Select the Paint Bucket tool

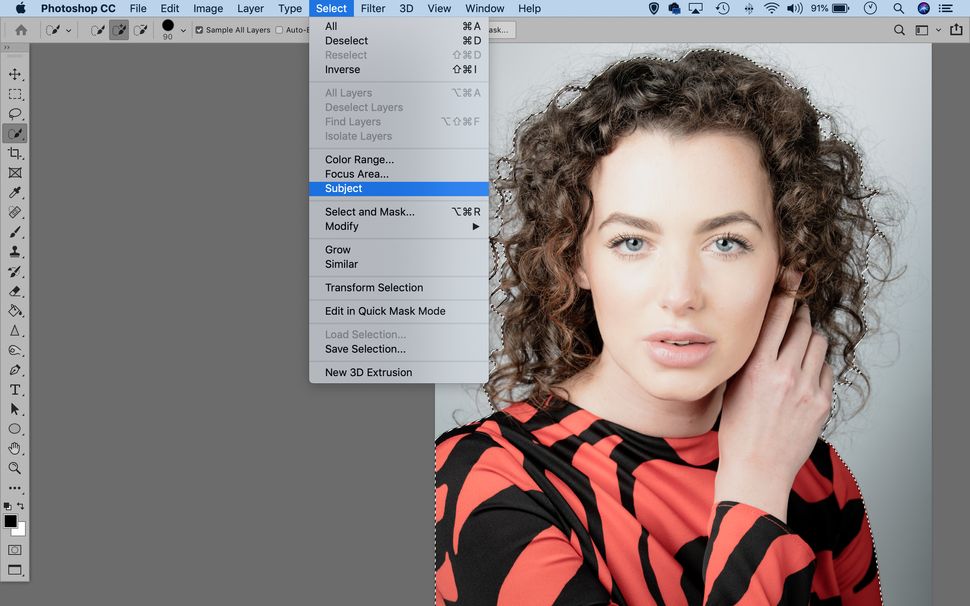[15, 310]
